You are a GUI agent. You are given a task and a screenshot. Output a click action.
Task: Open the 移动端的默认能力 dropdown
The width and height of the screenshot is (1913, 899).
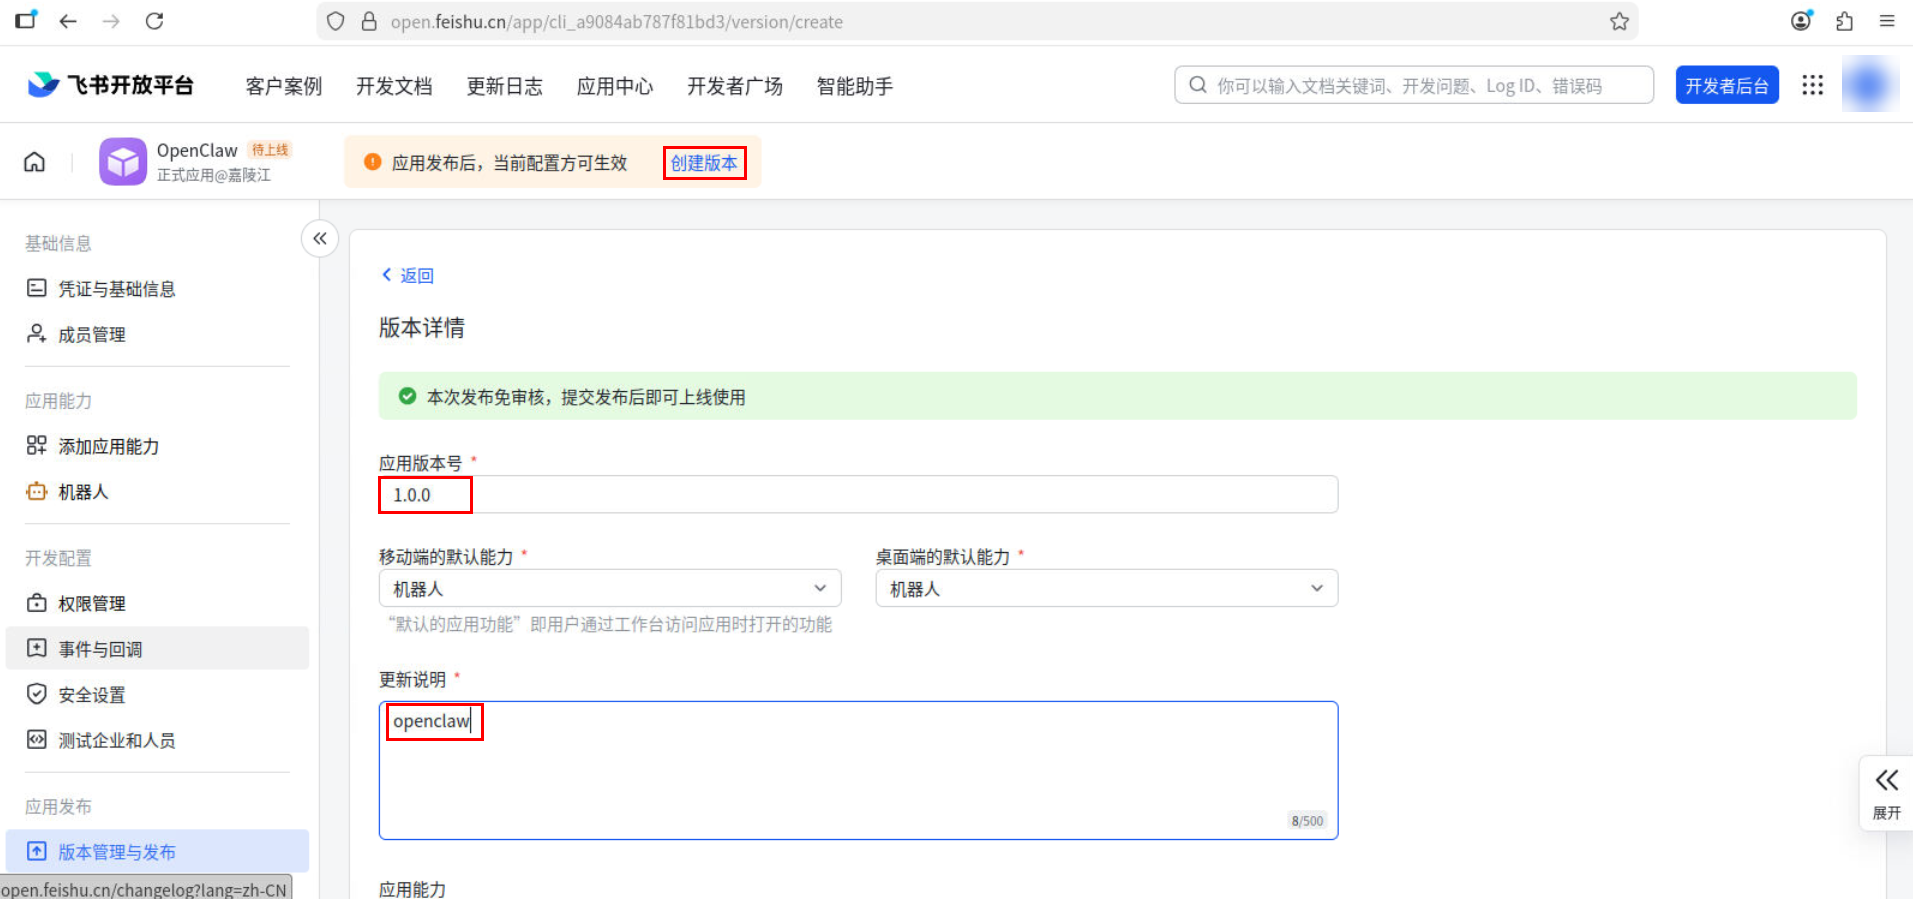(610, 588)
